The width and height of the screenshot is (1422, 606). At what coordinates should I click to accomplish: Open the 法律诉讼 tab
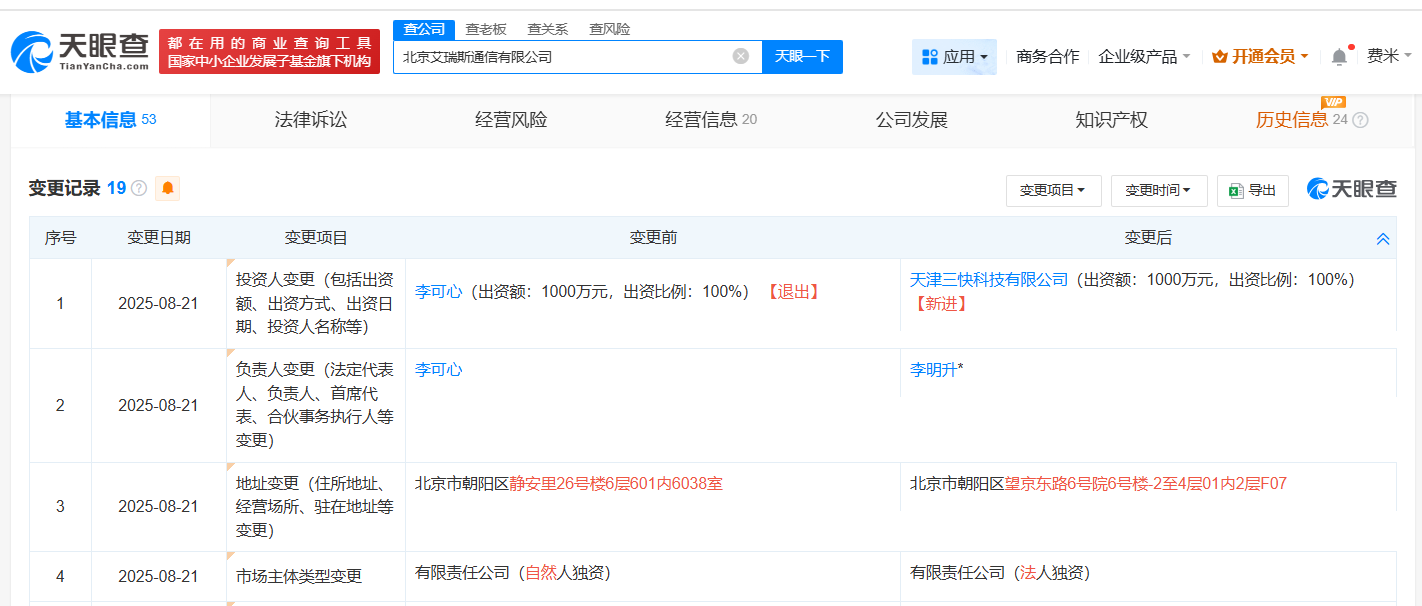pos(310,119)
